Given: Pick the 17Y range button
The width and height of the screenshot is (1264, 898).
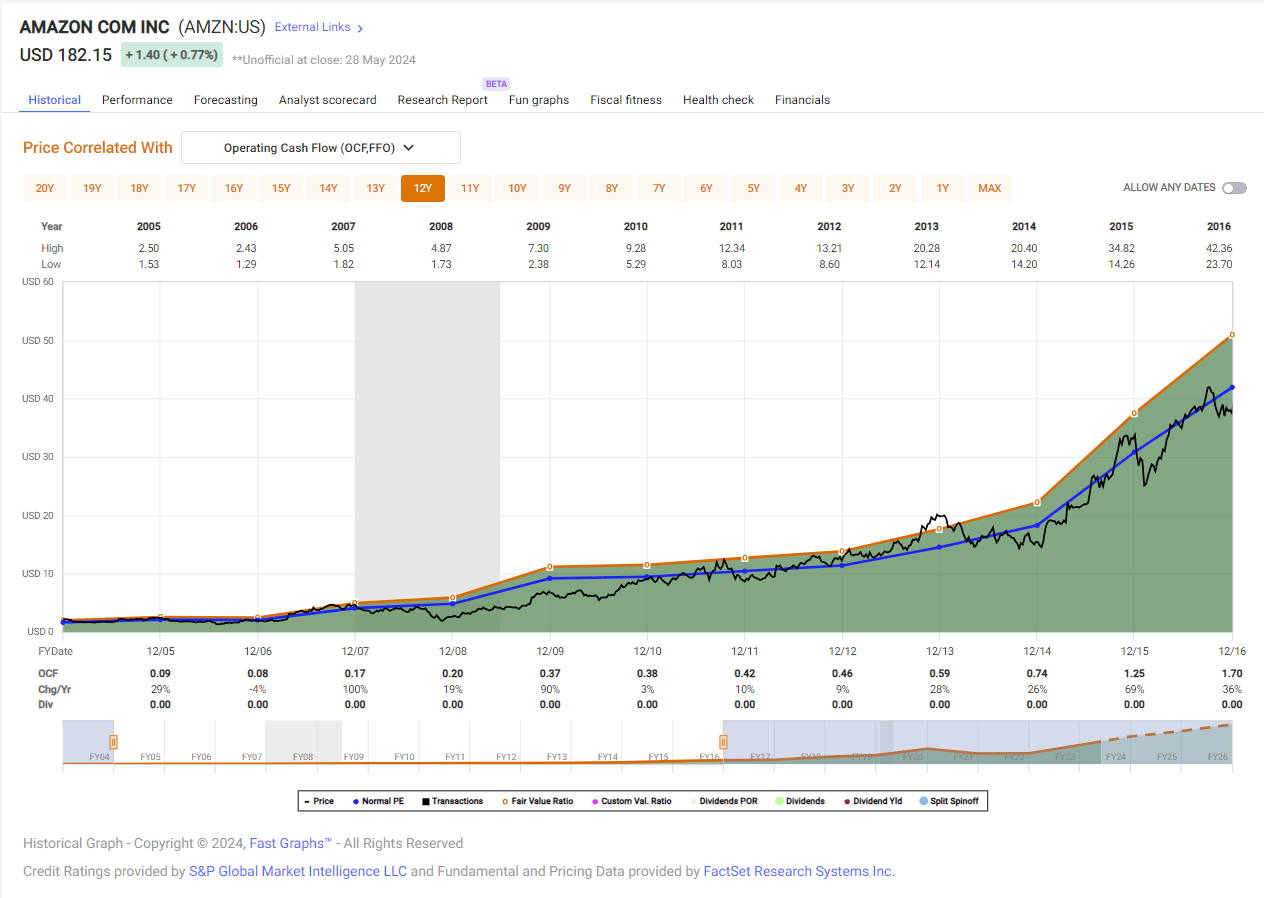Looking at the screenshot, I should (x=187, y=188).
